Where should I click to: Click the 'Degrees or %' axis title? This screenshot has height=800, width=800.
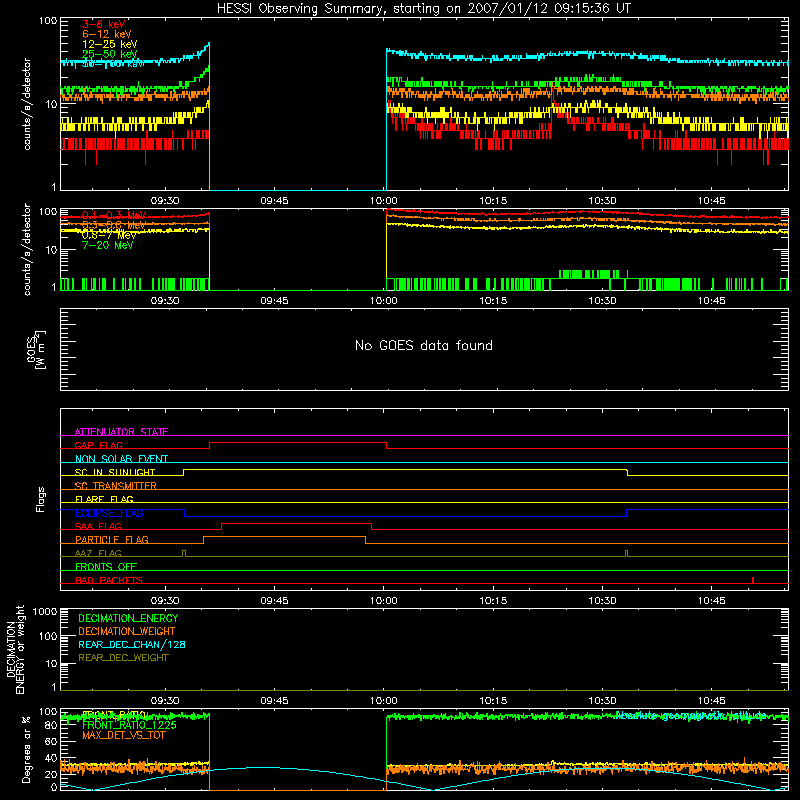point(26,749)
